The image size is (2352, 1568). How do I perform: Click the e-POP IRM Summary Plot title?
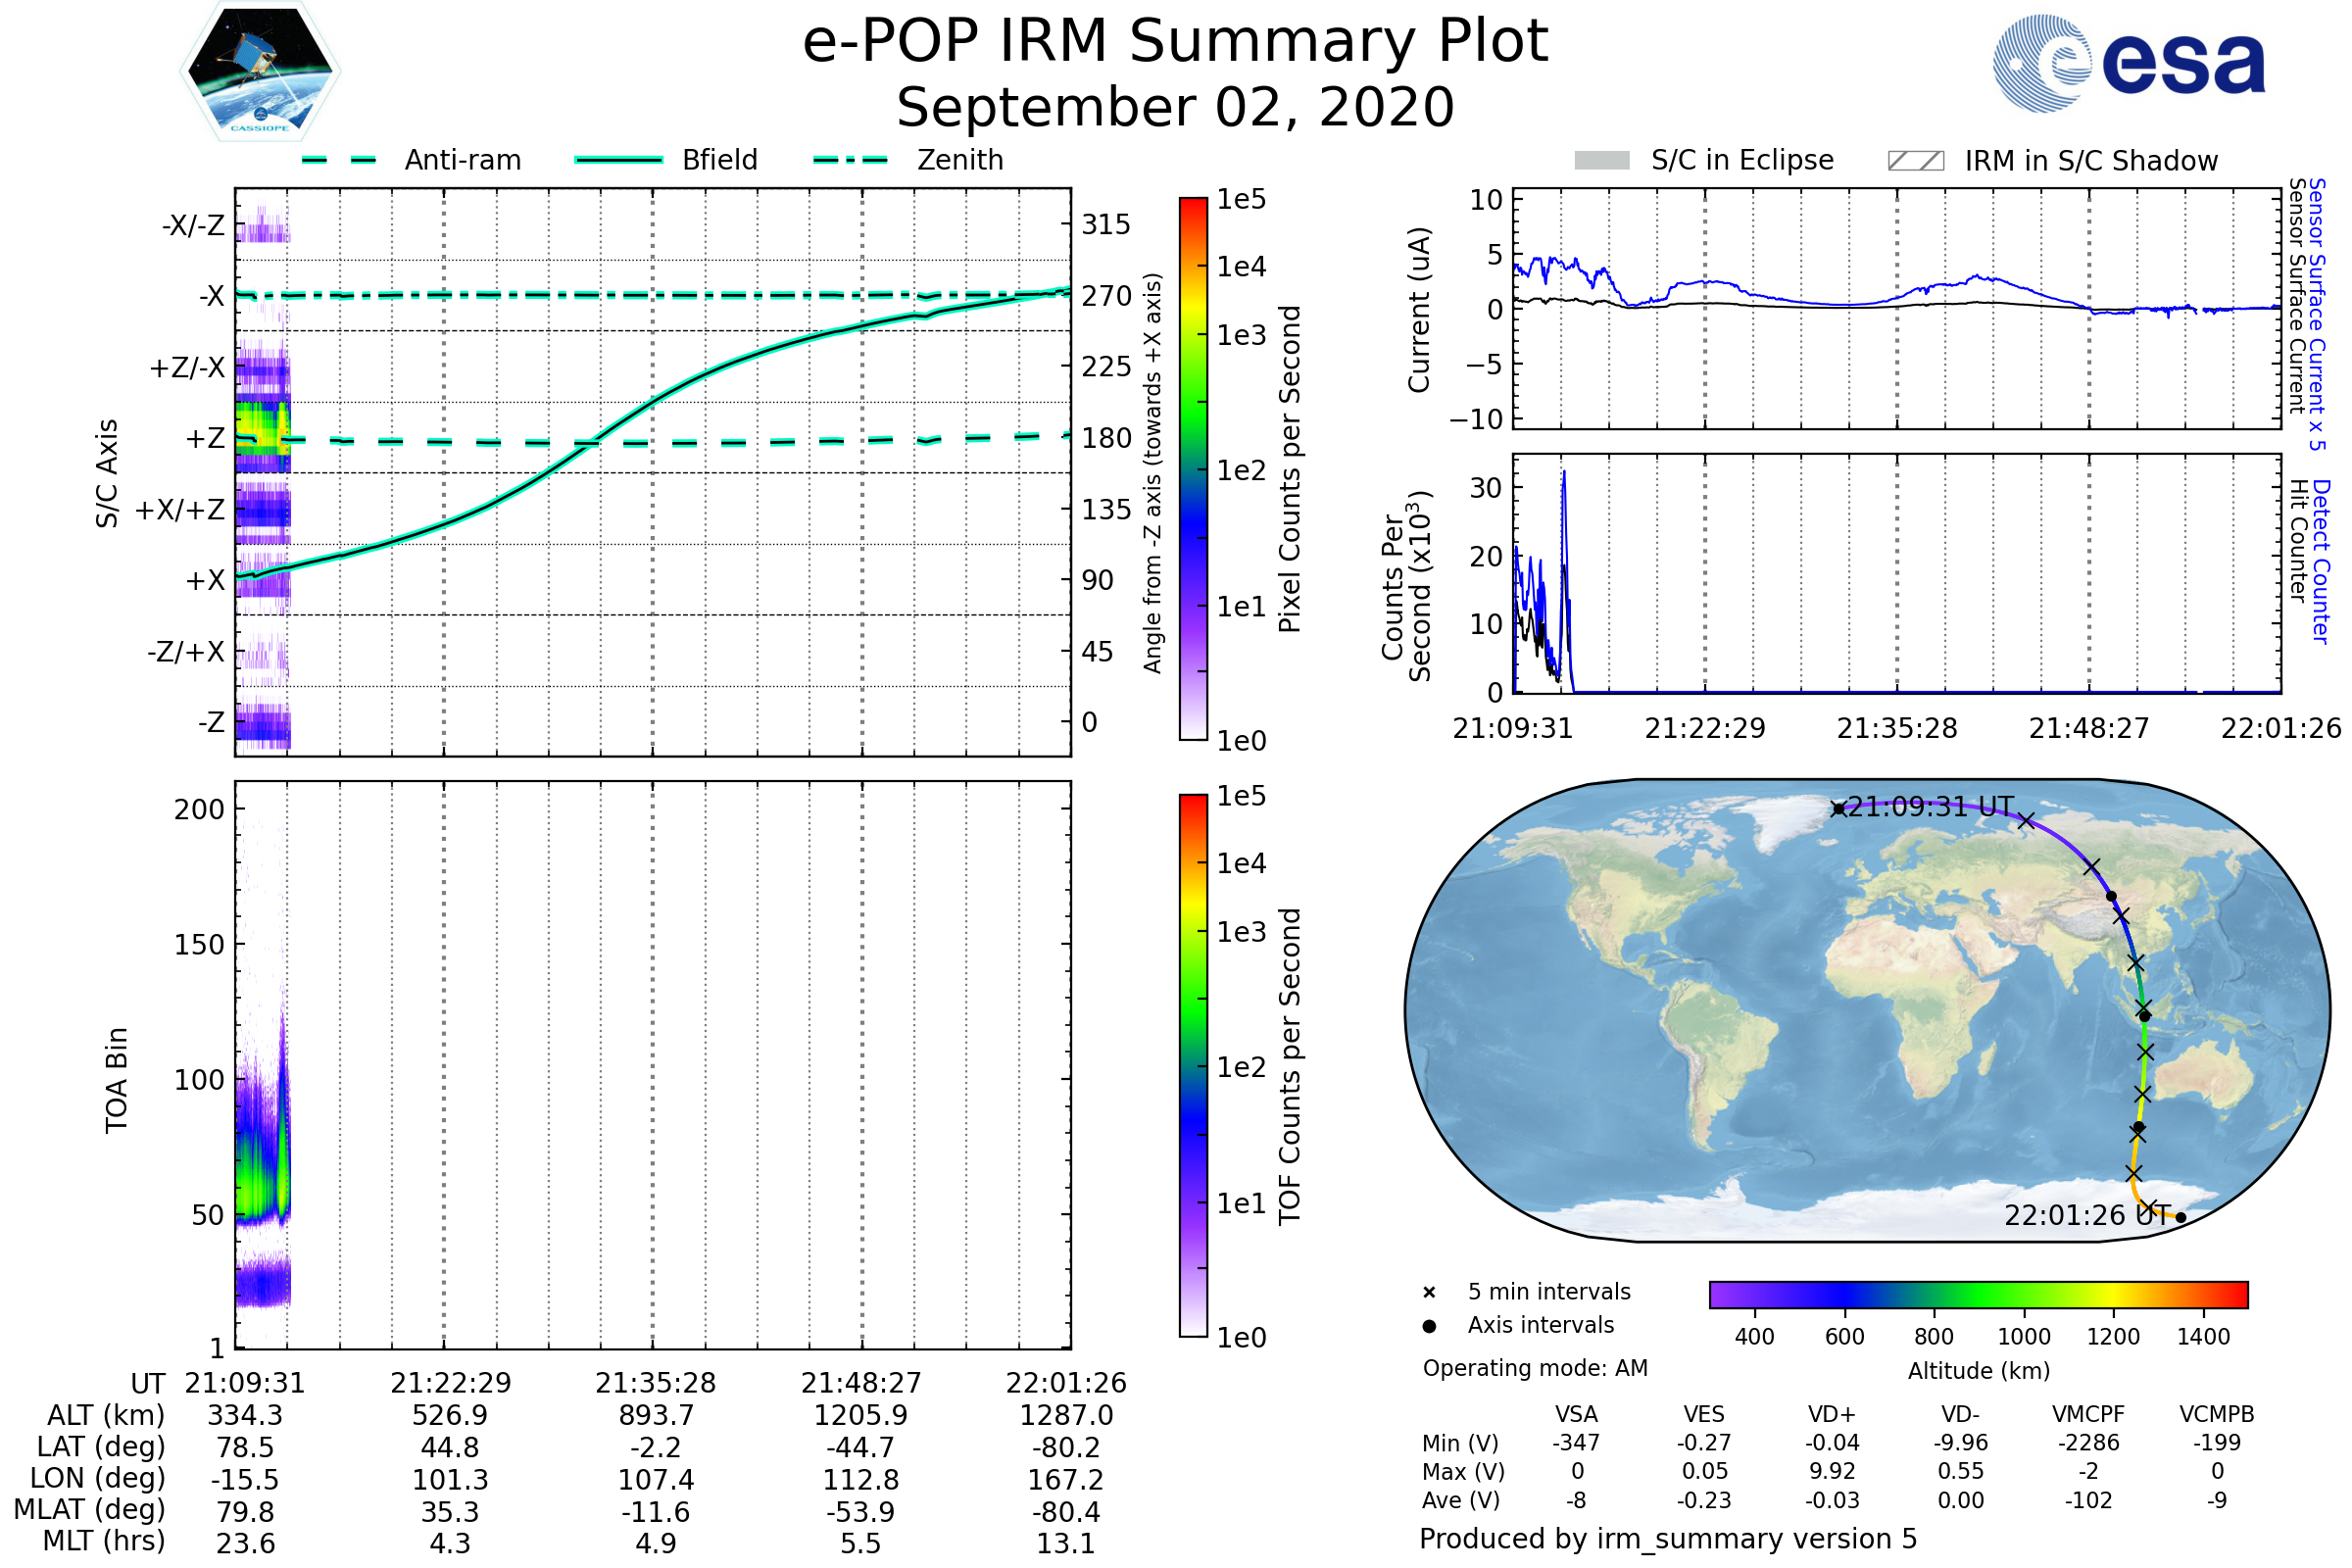[x=1175, y=42]
